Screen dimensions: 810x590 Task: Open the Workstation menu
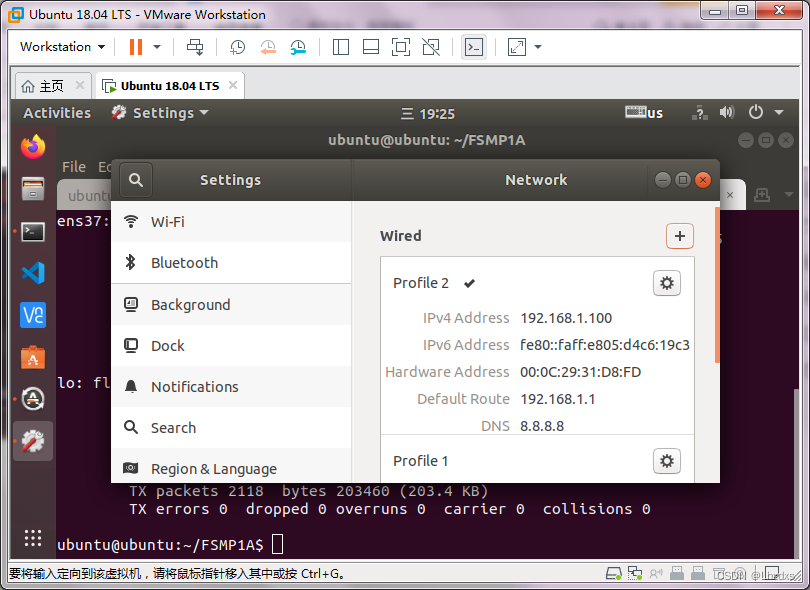point(63,47)
